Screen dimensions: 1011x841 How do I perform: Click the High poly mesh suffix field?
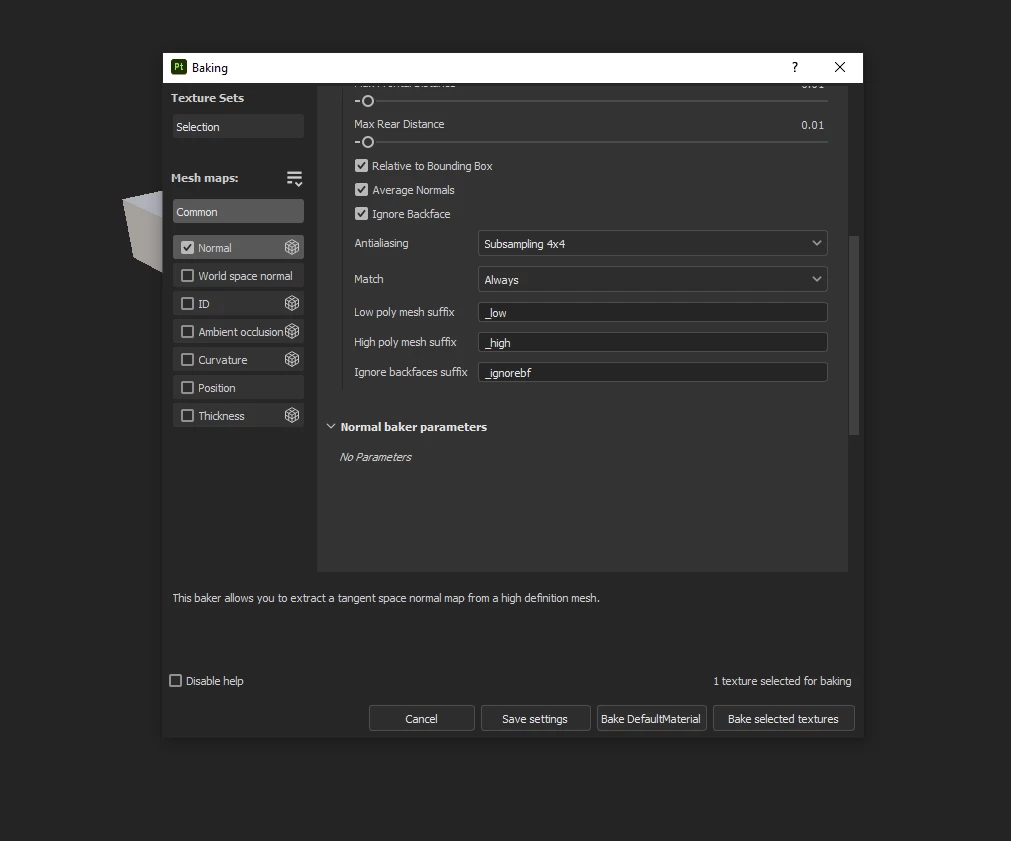click(653, 342)
